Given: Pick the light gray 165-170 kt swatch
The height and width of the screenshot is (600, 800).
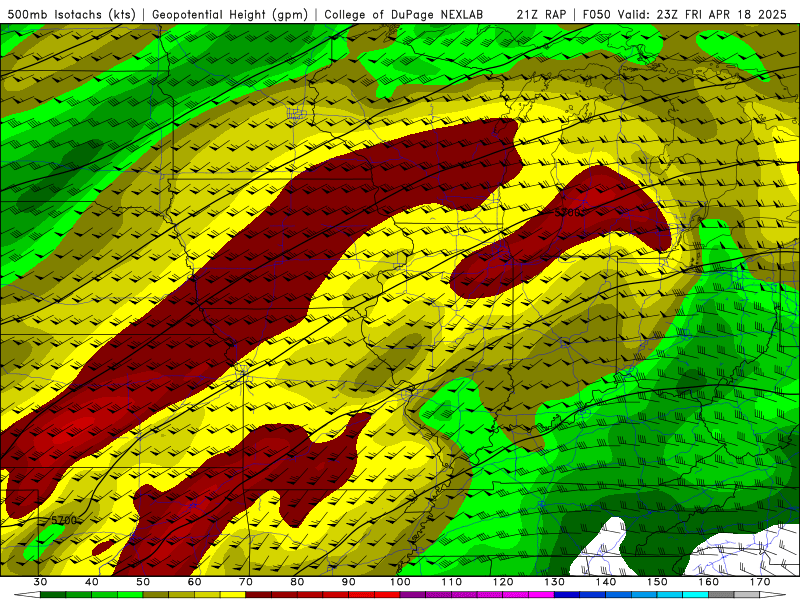Looking at the screenshot, I should (747, 595).
